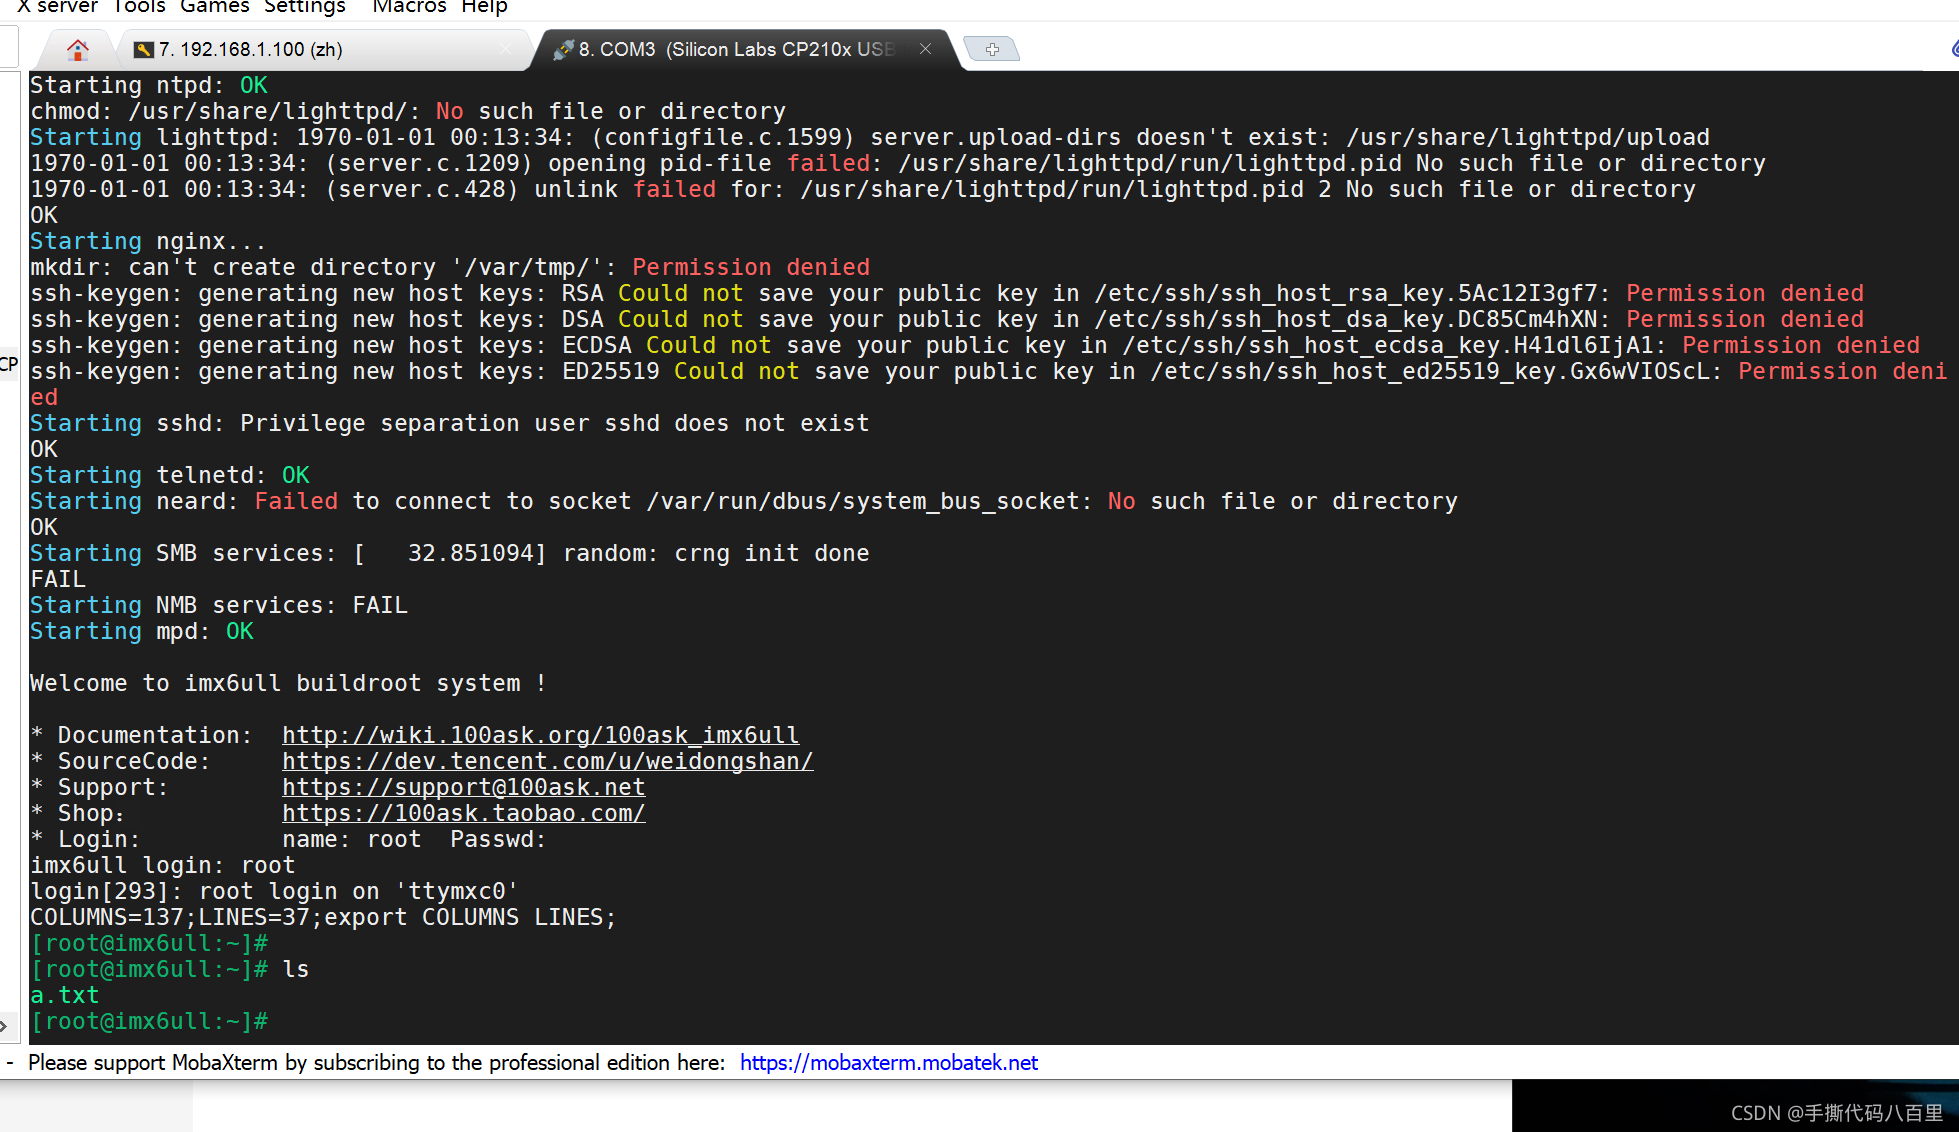1959x1132 pixels.
Task: Select the 'Starting mpd: OK' line
Action: (x=142, y=631)
